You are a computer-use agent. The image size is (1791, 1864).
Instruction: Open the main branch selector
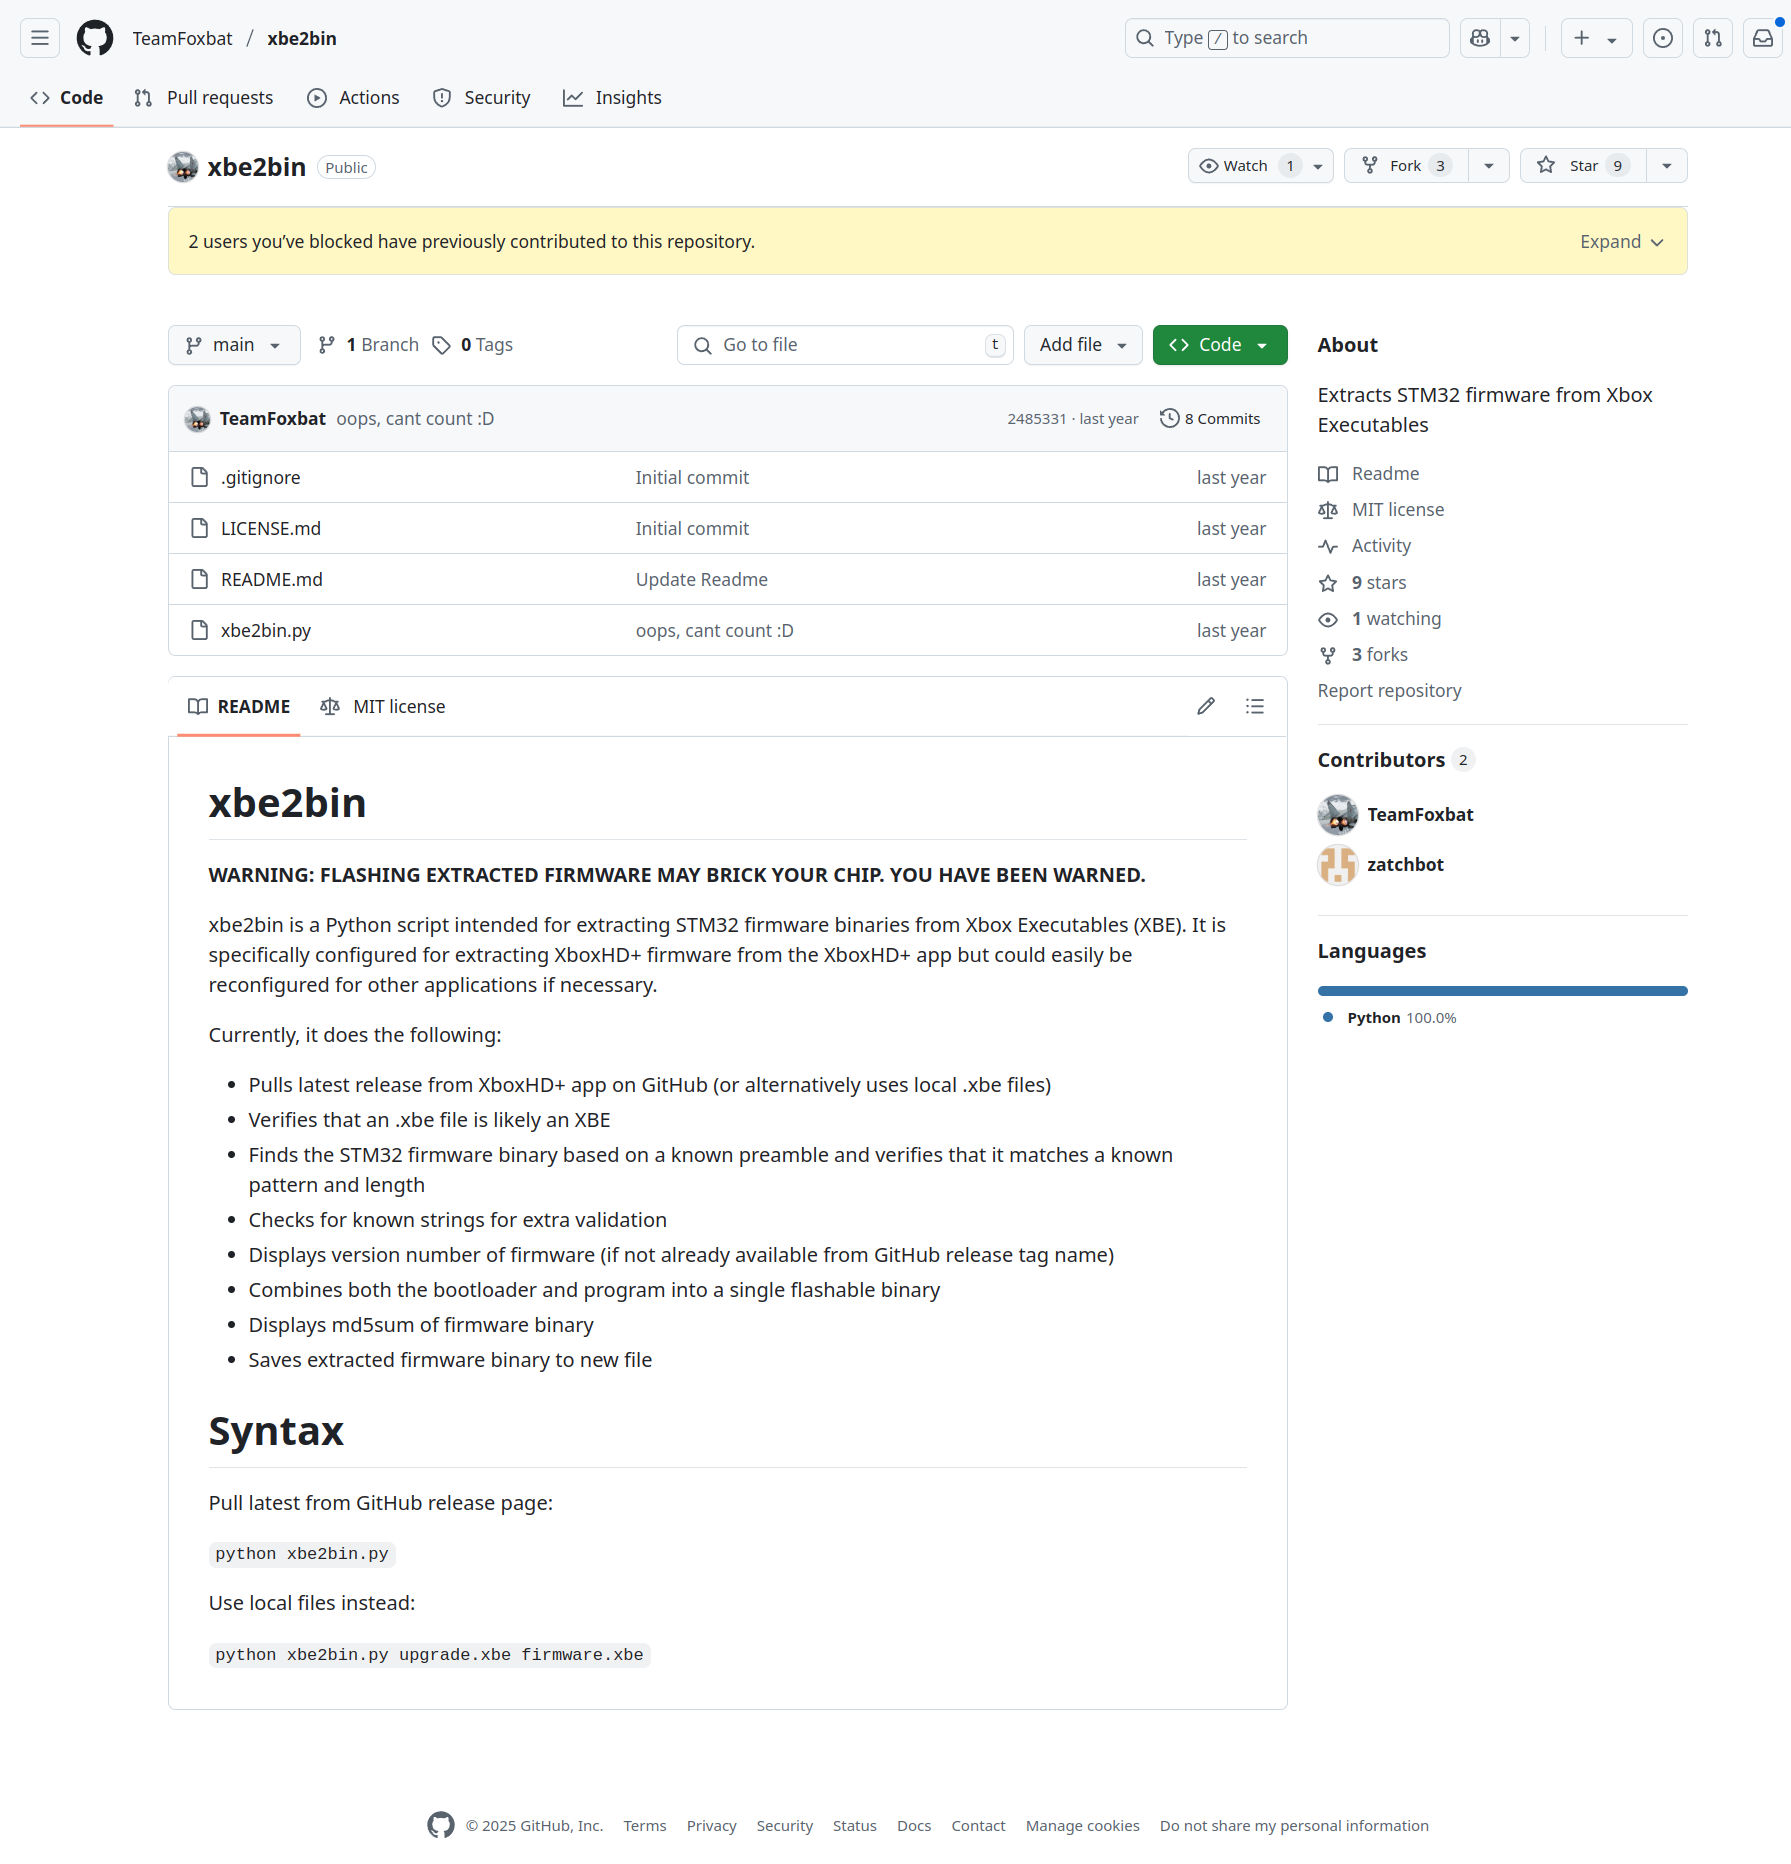click(234, 345)
